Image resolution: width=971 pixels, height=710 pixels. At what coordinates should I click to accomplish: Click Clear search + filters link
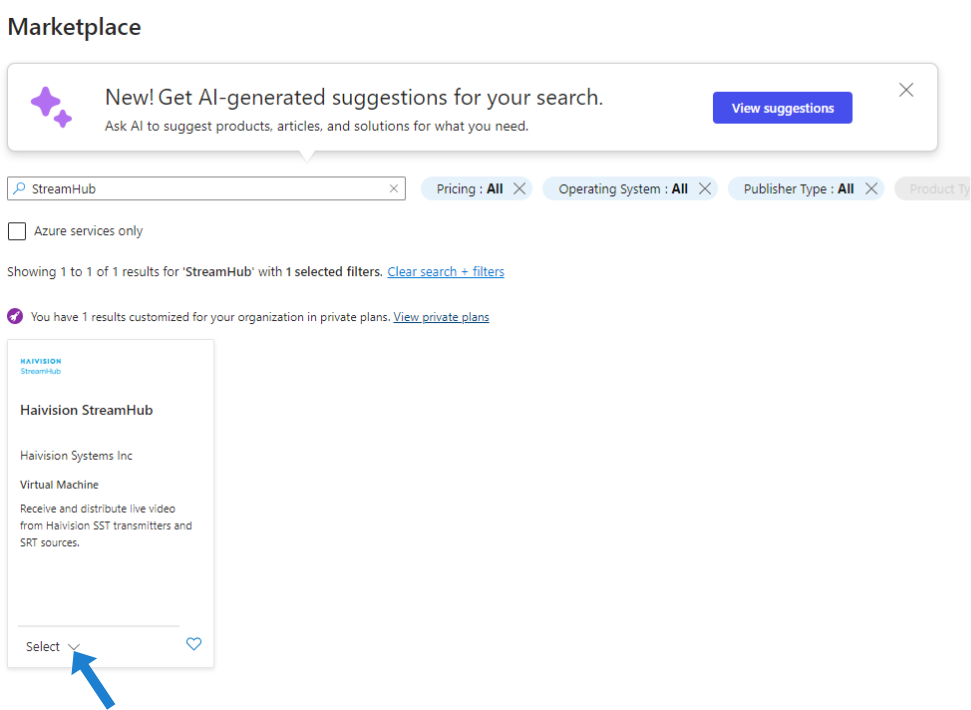pos(445,272)
